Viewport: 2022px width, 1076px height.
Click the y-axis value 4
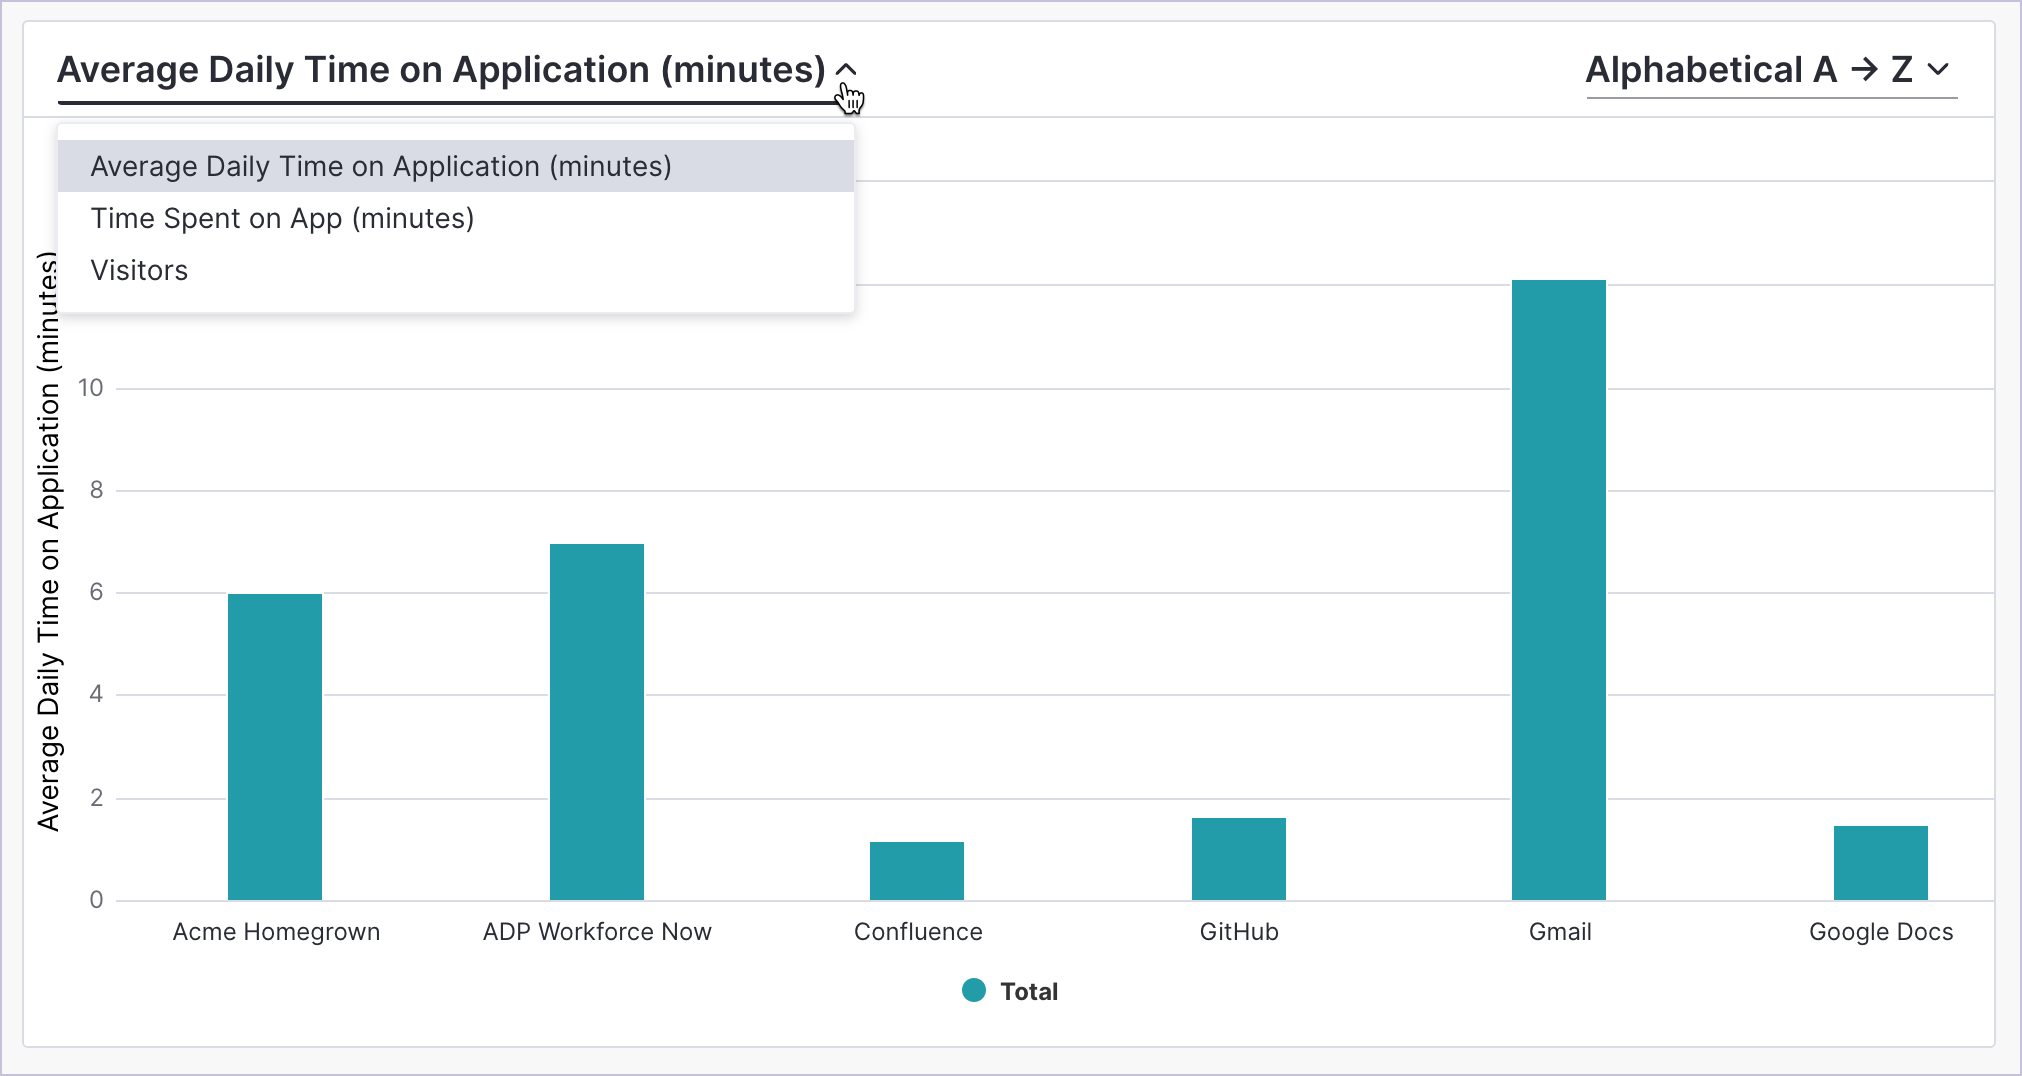click(x=96, y=694)
